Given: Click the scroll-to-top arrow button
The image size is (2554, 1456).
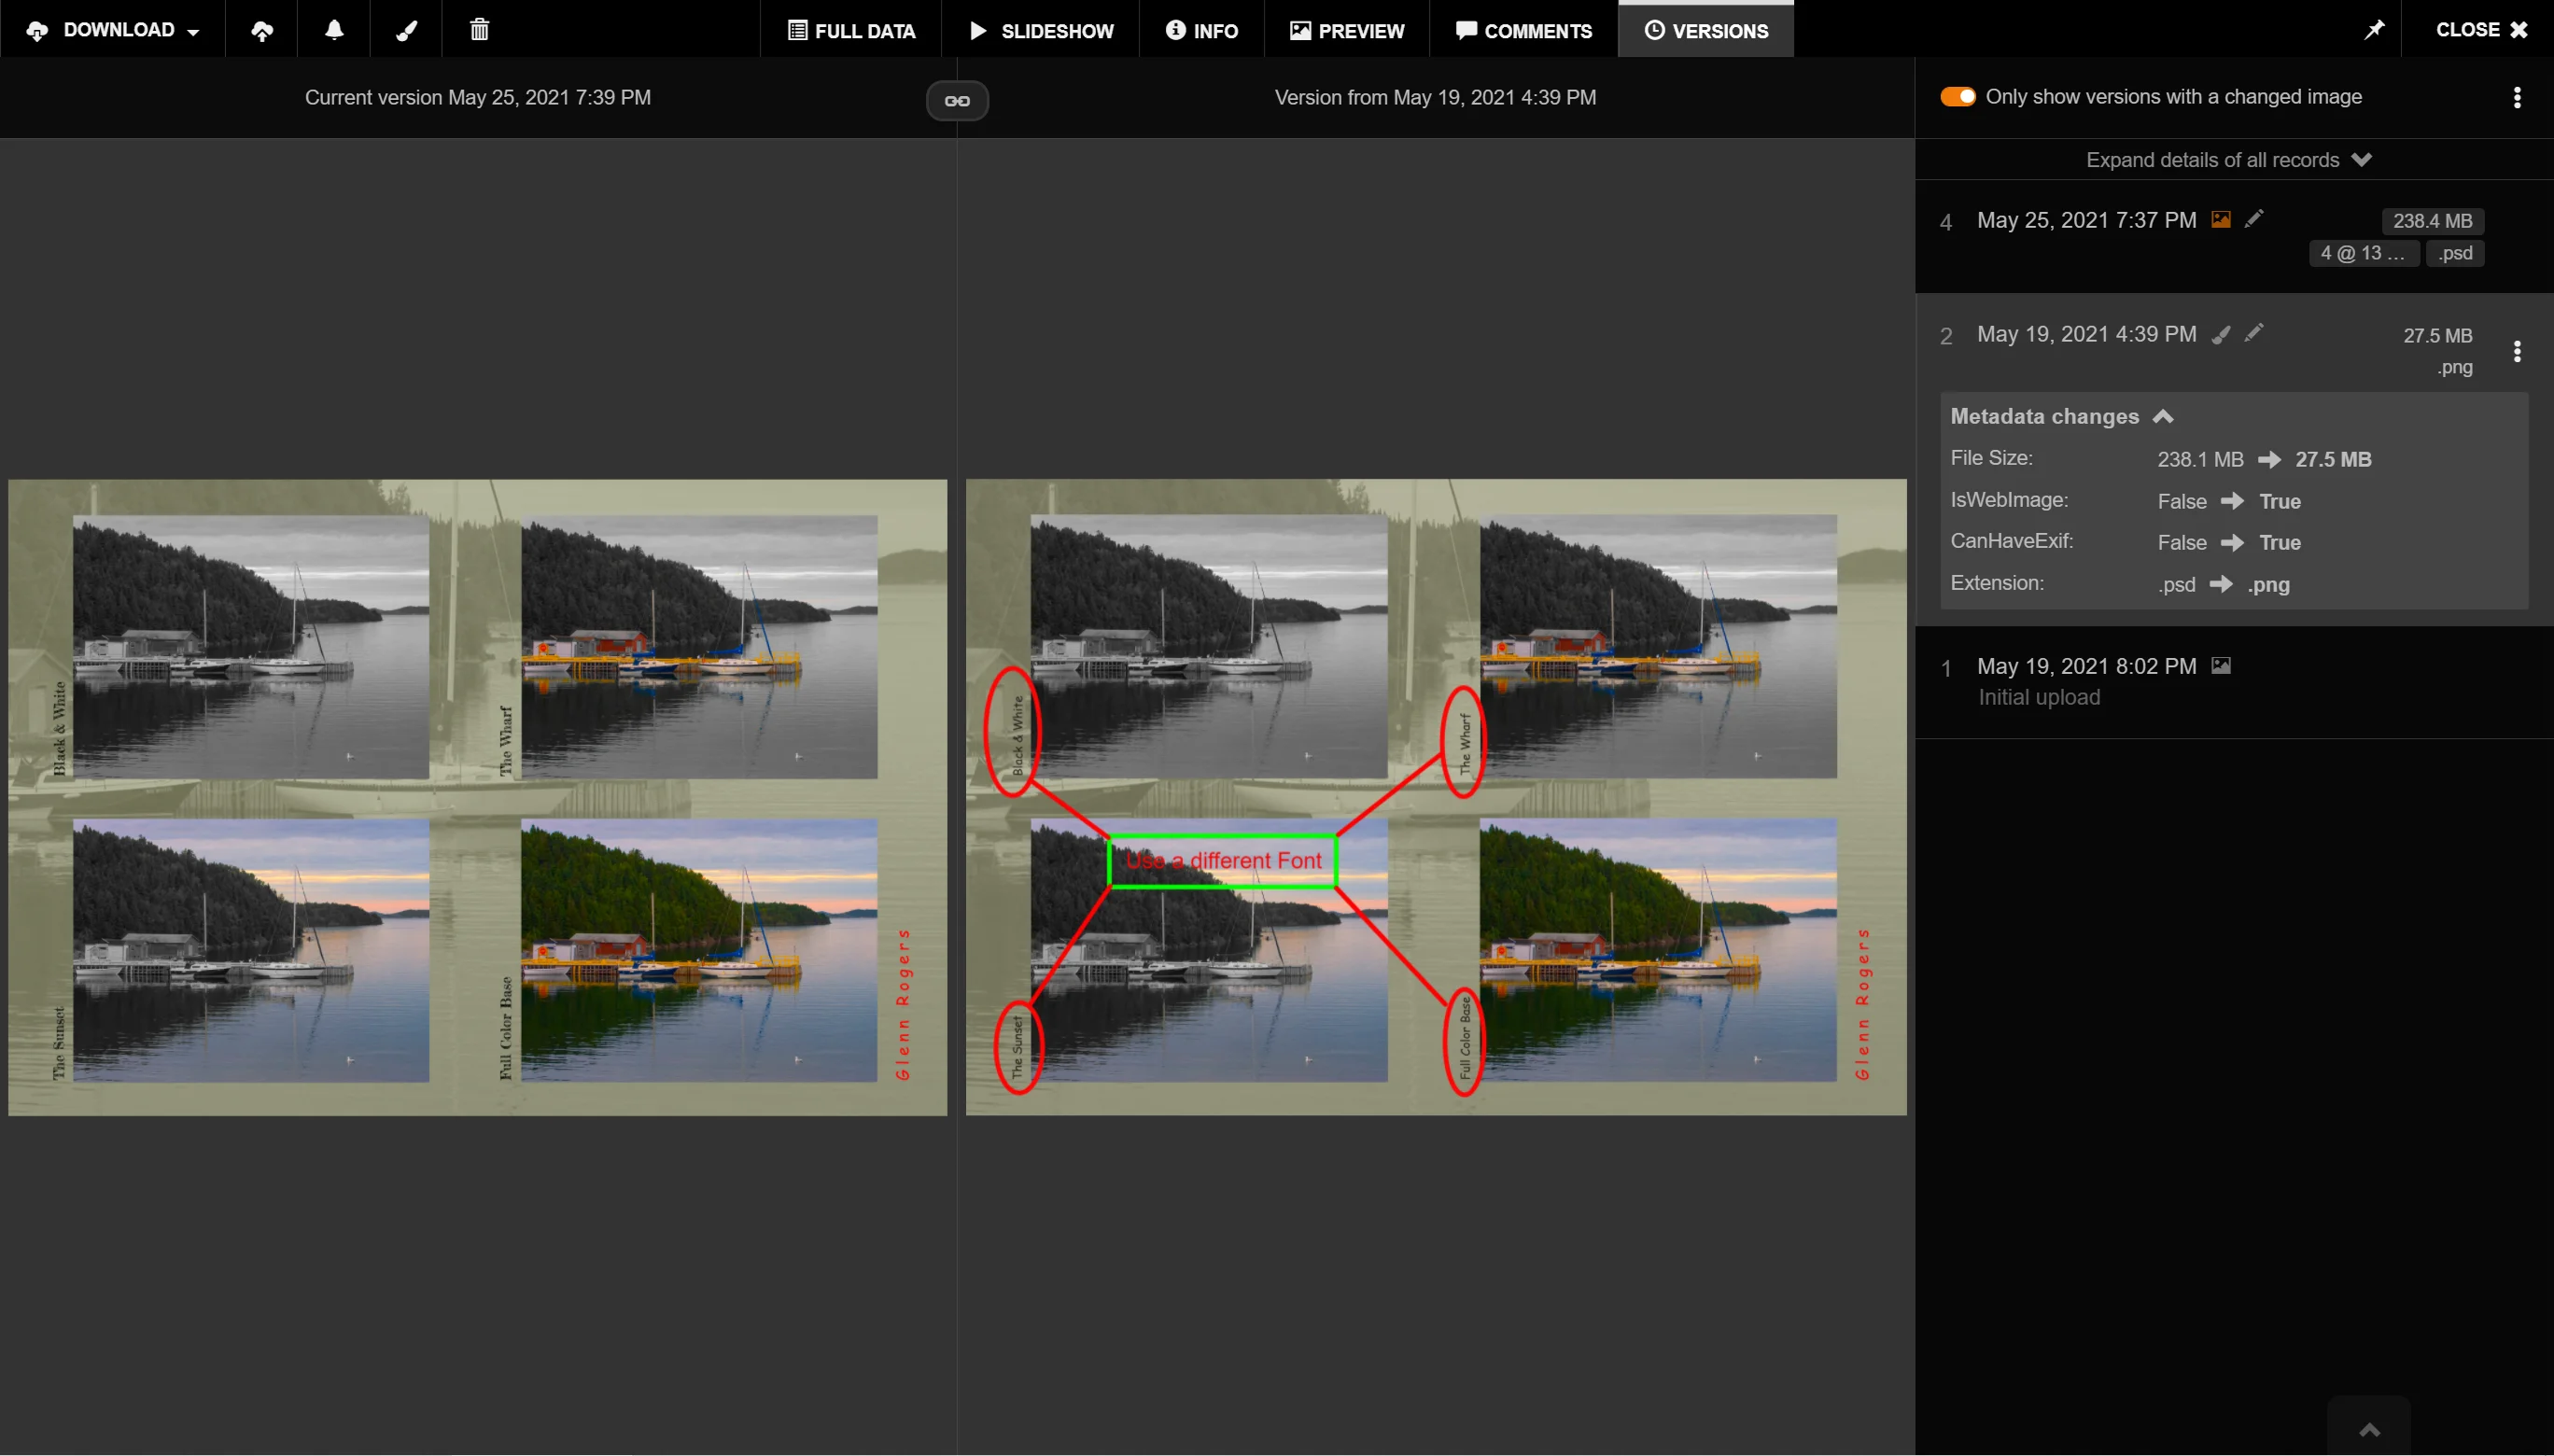Looking at the screenshot, I should pyautogui.click(x=2369, y=1429).
